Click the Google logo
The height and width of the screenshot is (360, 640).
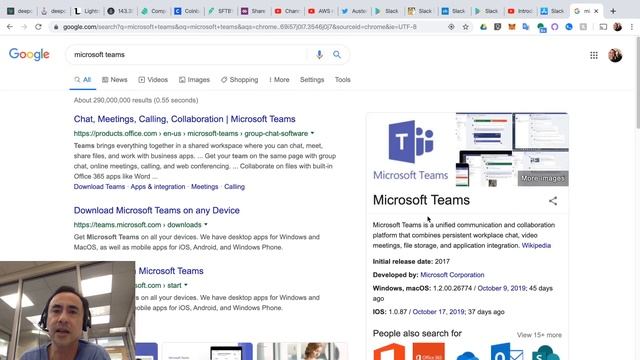click(29, 54)
